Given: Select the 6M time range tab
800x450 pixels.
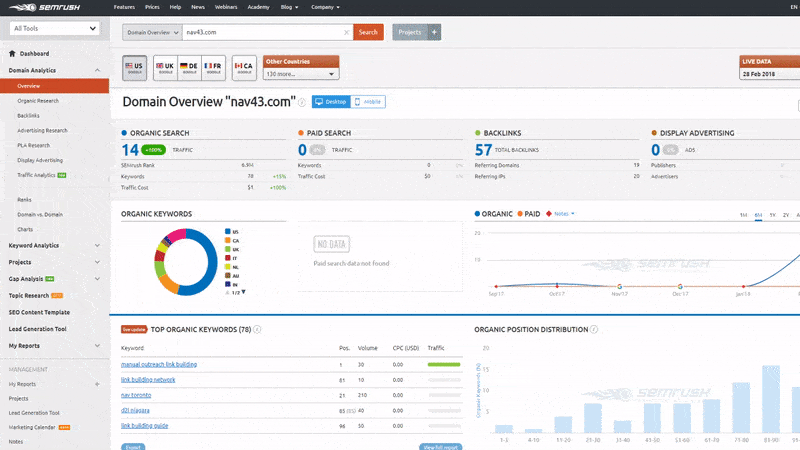Looking at the screenshot, I should point(758,215).
